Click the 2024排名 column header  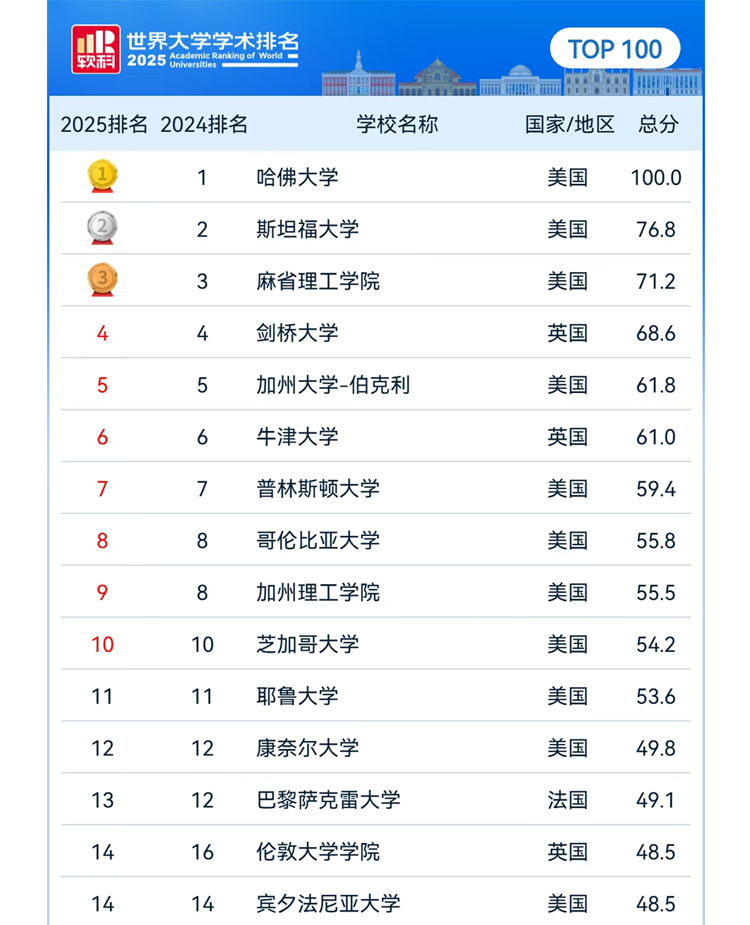pyautogui.click(x=204, y=125)
